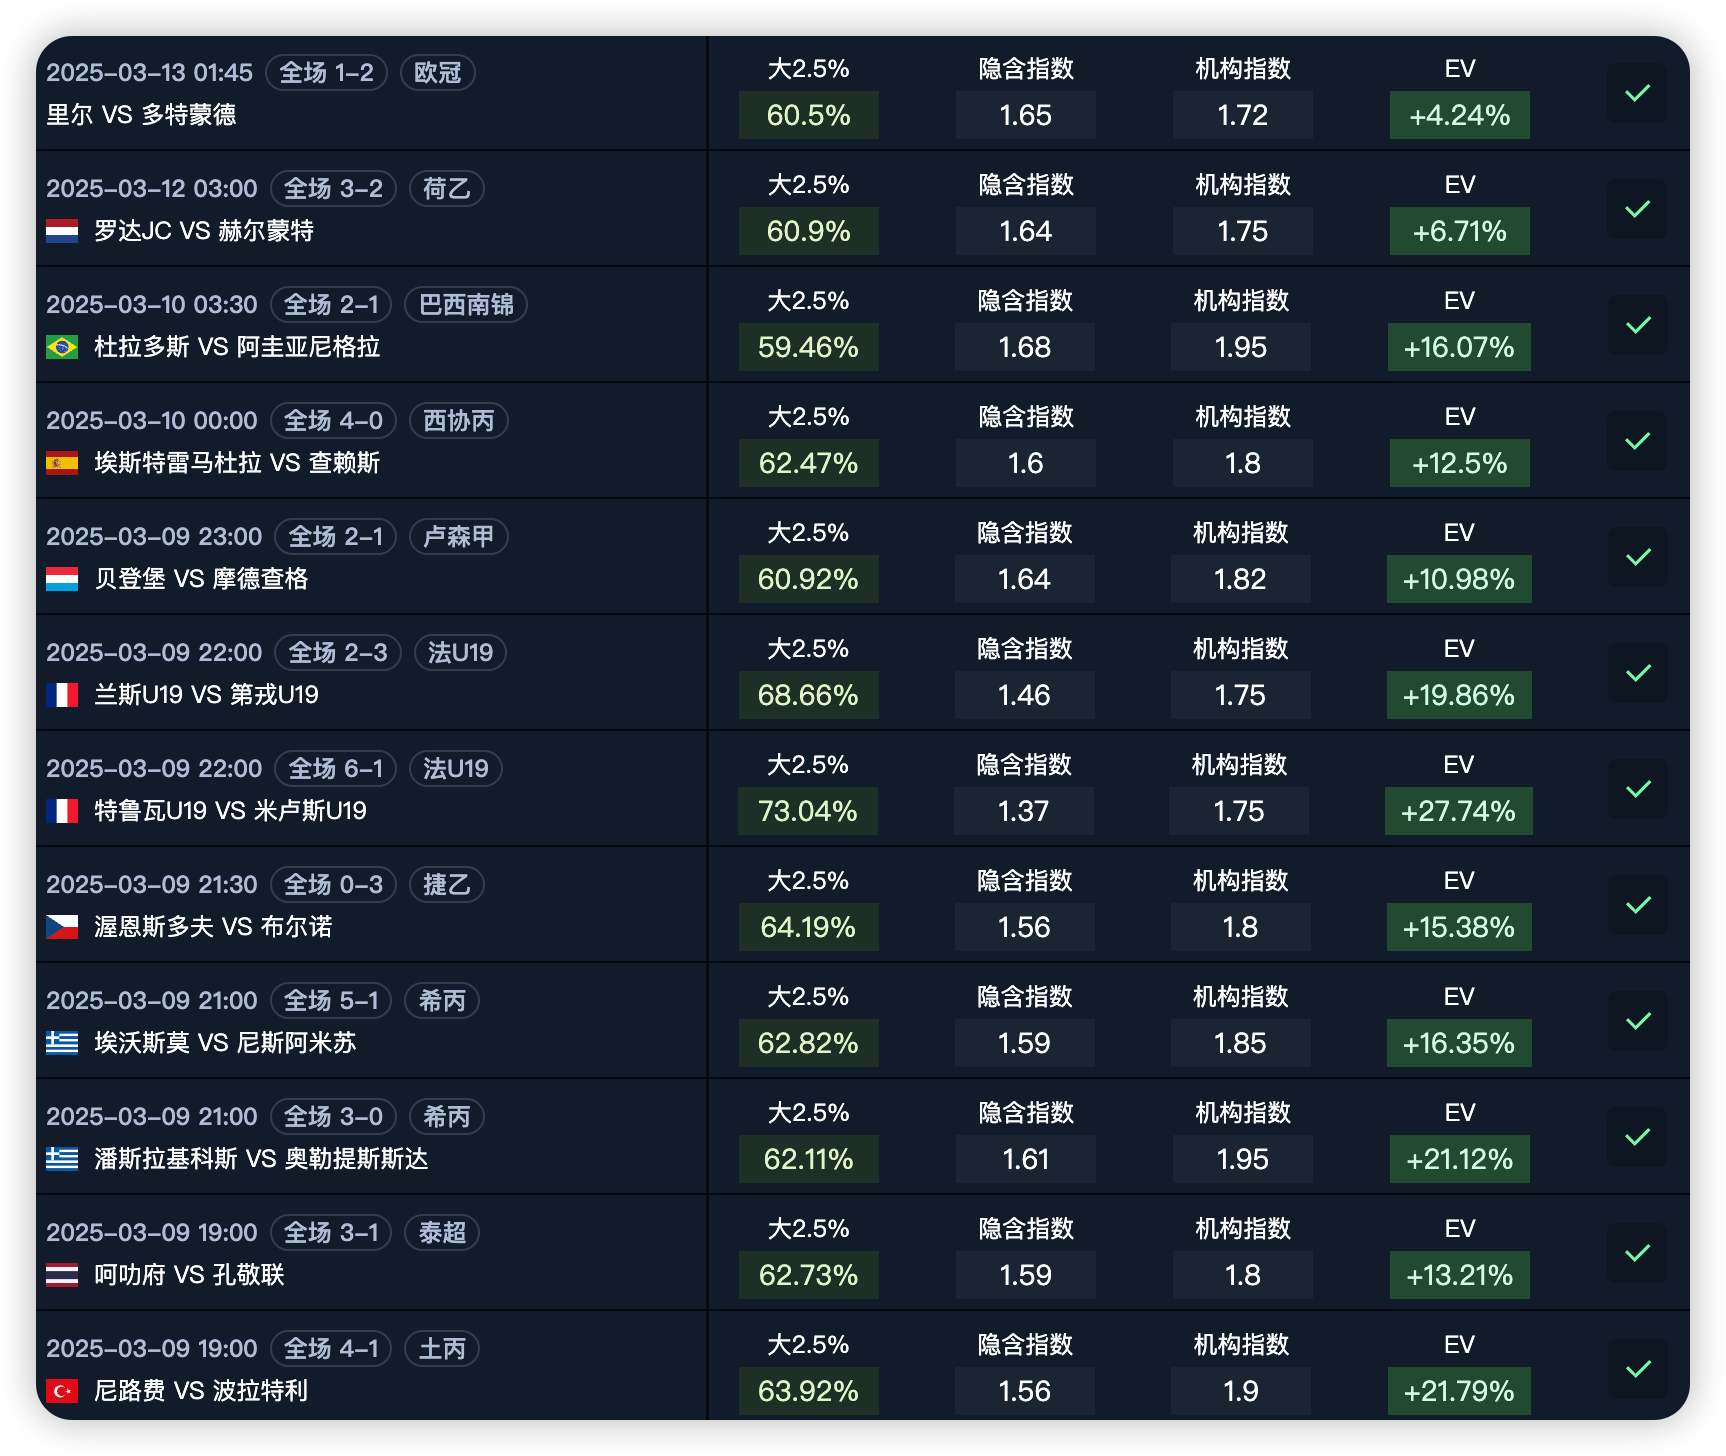
Task: Toggle the checkmark for 里尔 VS 多特蒙德
Action: (1637, 93)
